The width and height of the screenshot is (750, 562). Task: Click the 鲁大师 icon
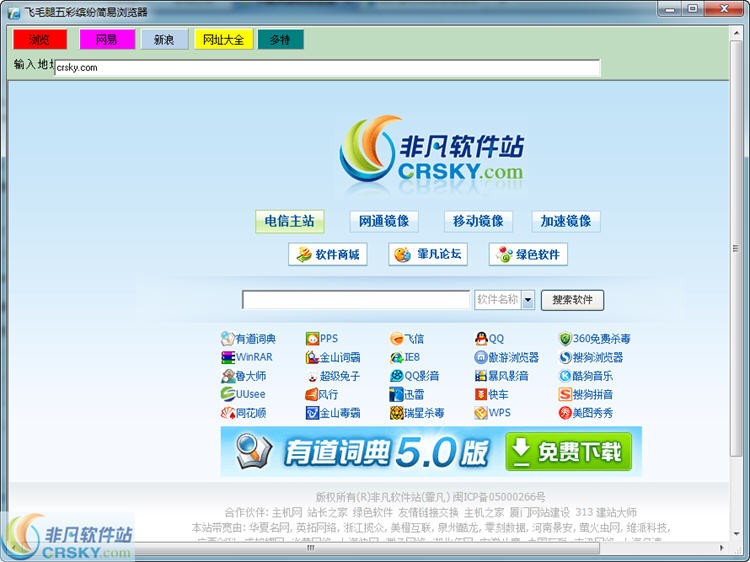click(228, 376)
